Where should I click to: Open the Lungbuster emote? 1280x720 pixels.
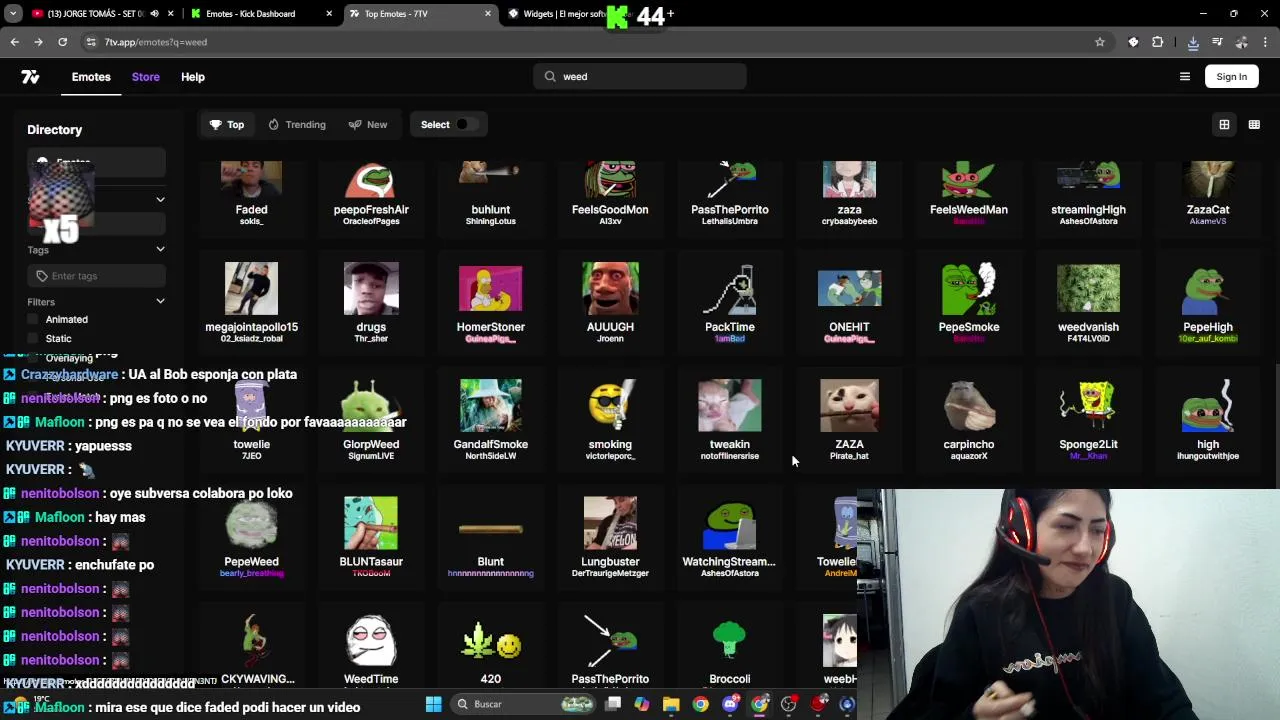click(610, 537)
